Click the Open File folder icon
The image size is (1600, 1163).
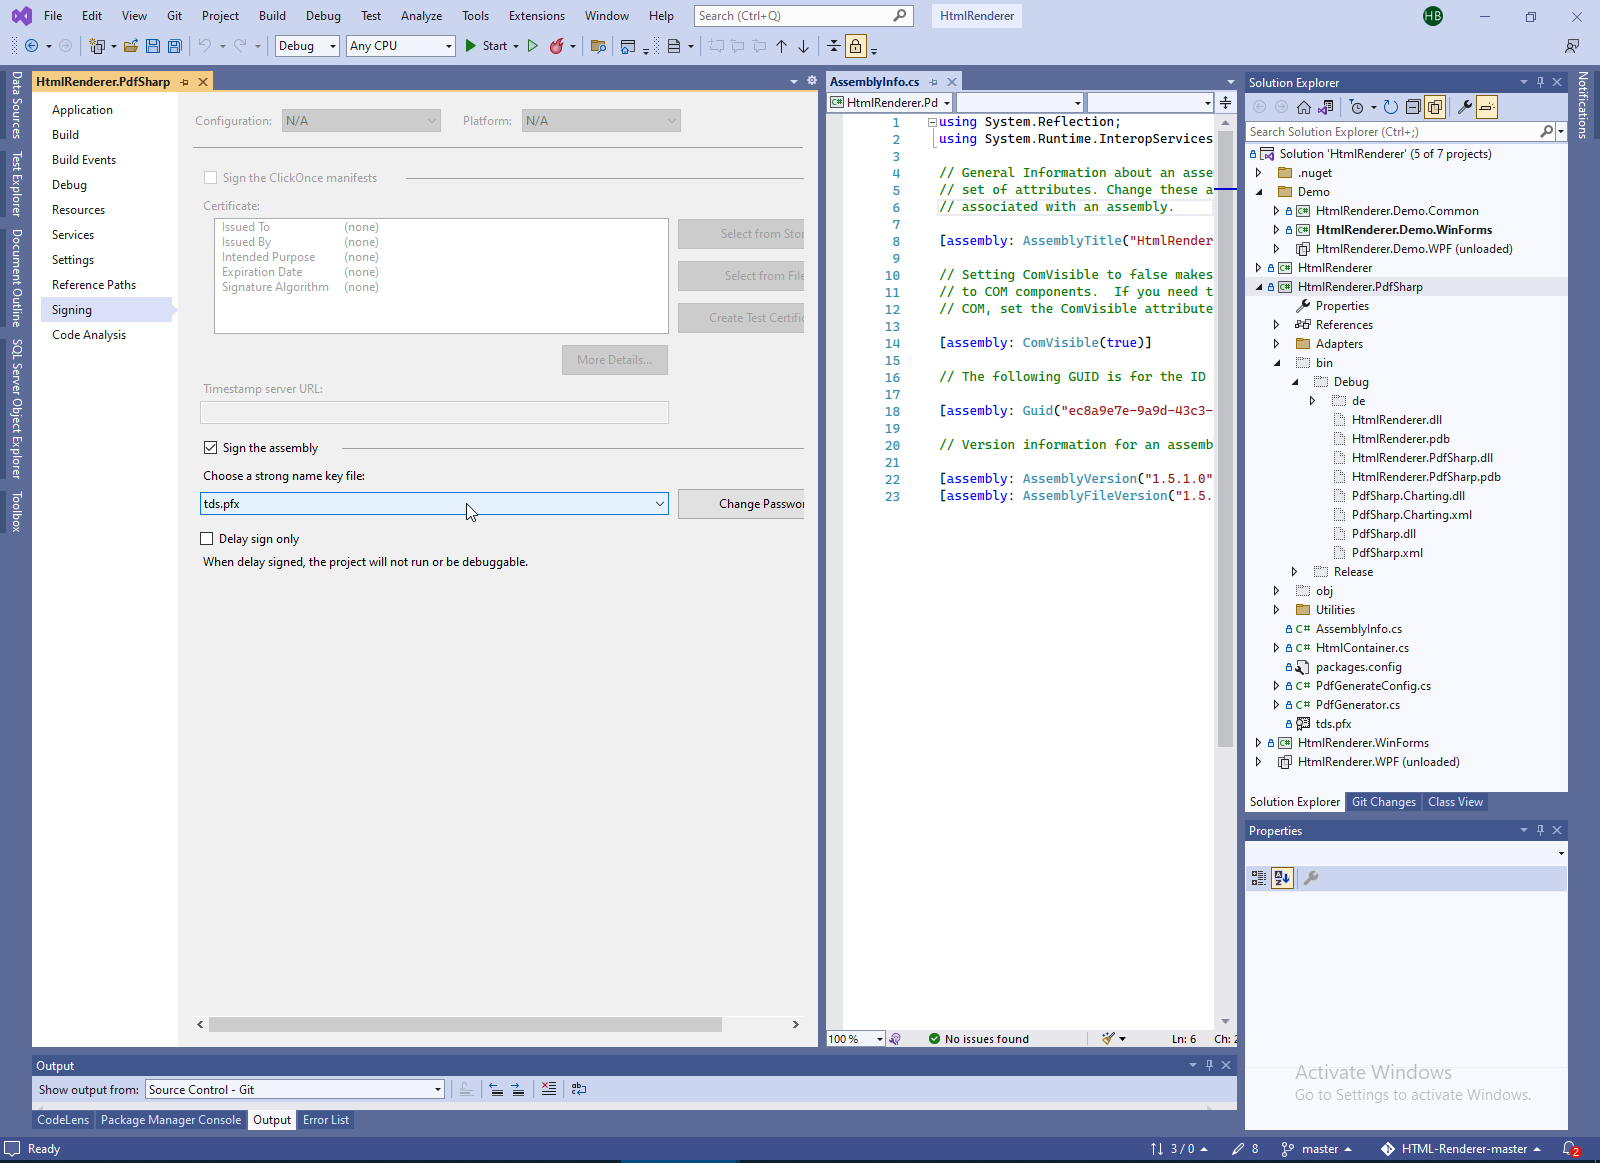(130, 46)
